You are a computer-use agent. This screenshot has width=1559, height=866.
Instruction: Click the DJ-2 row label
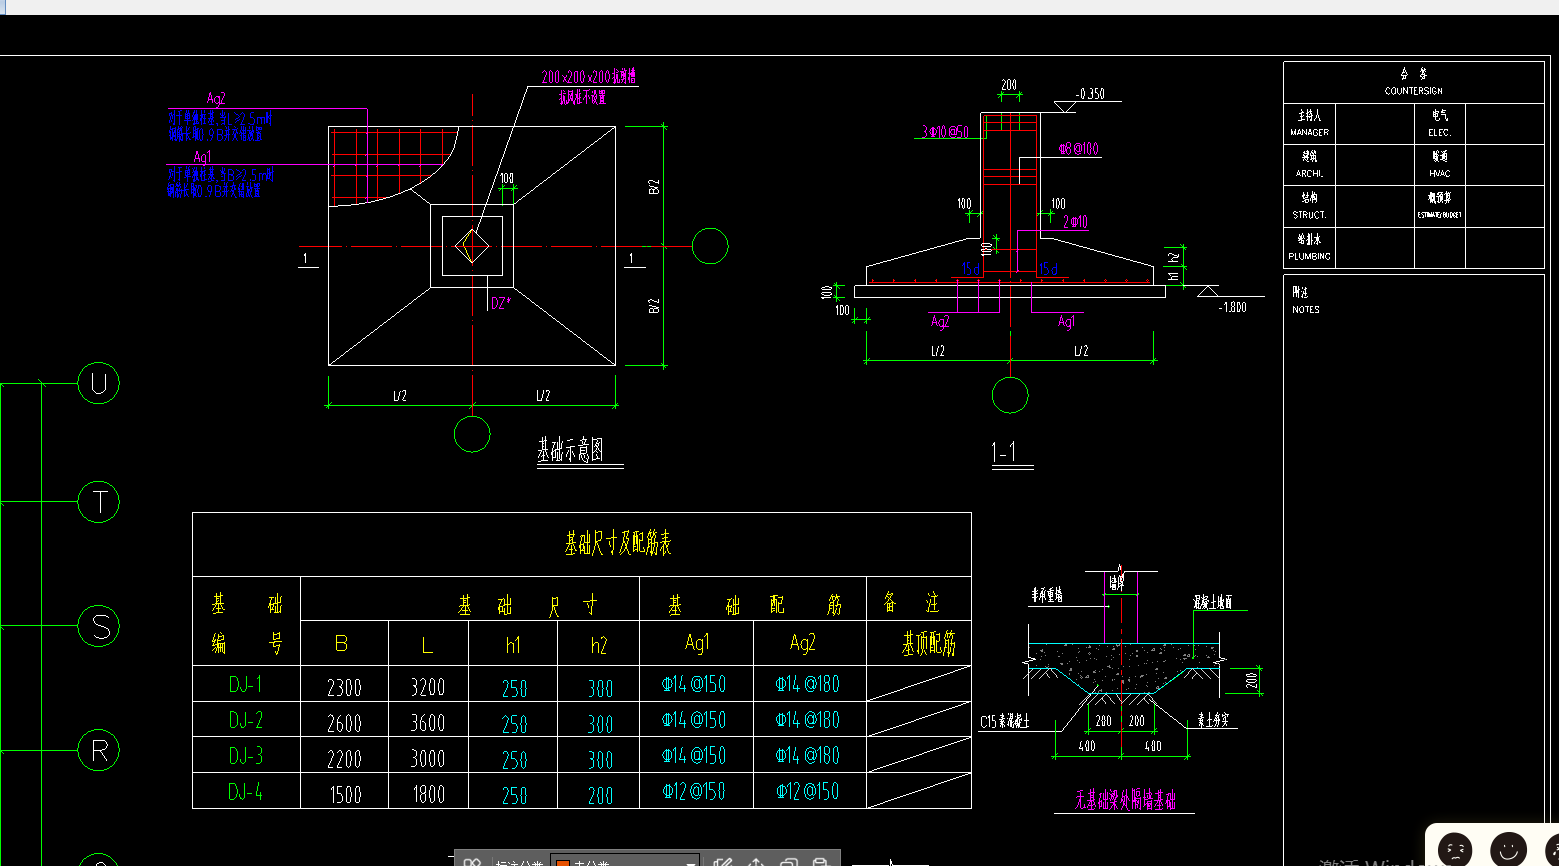pyautogui.click(x=245, y=720)
